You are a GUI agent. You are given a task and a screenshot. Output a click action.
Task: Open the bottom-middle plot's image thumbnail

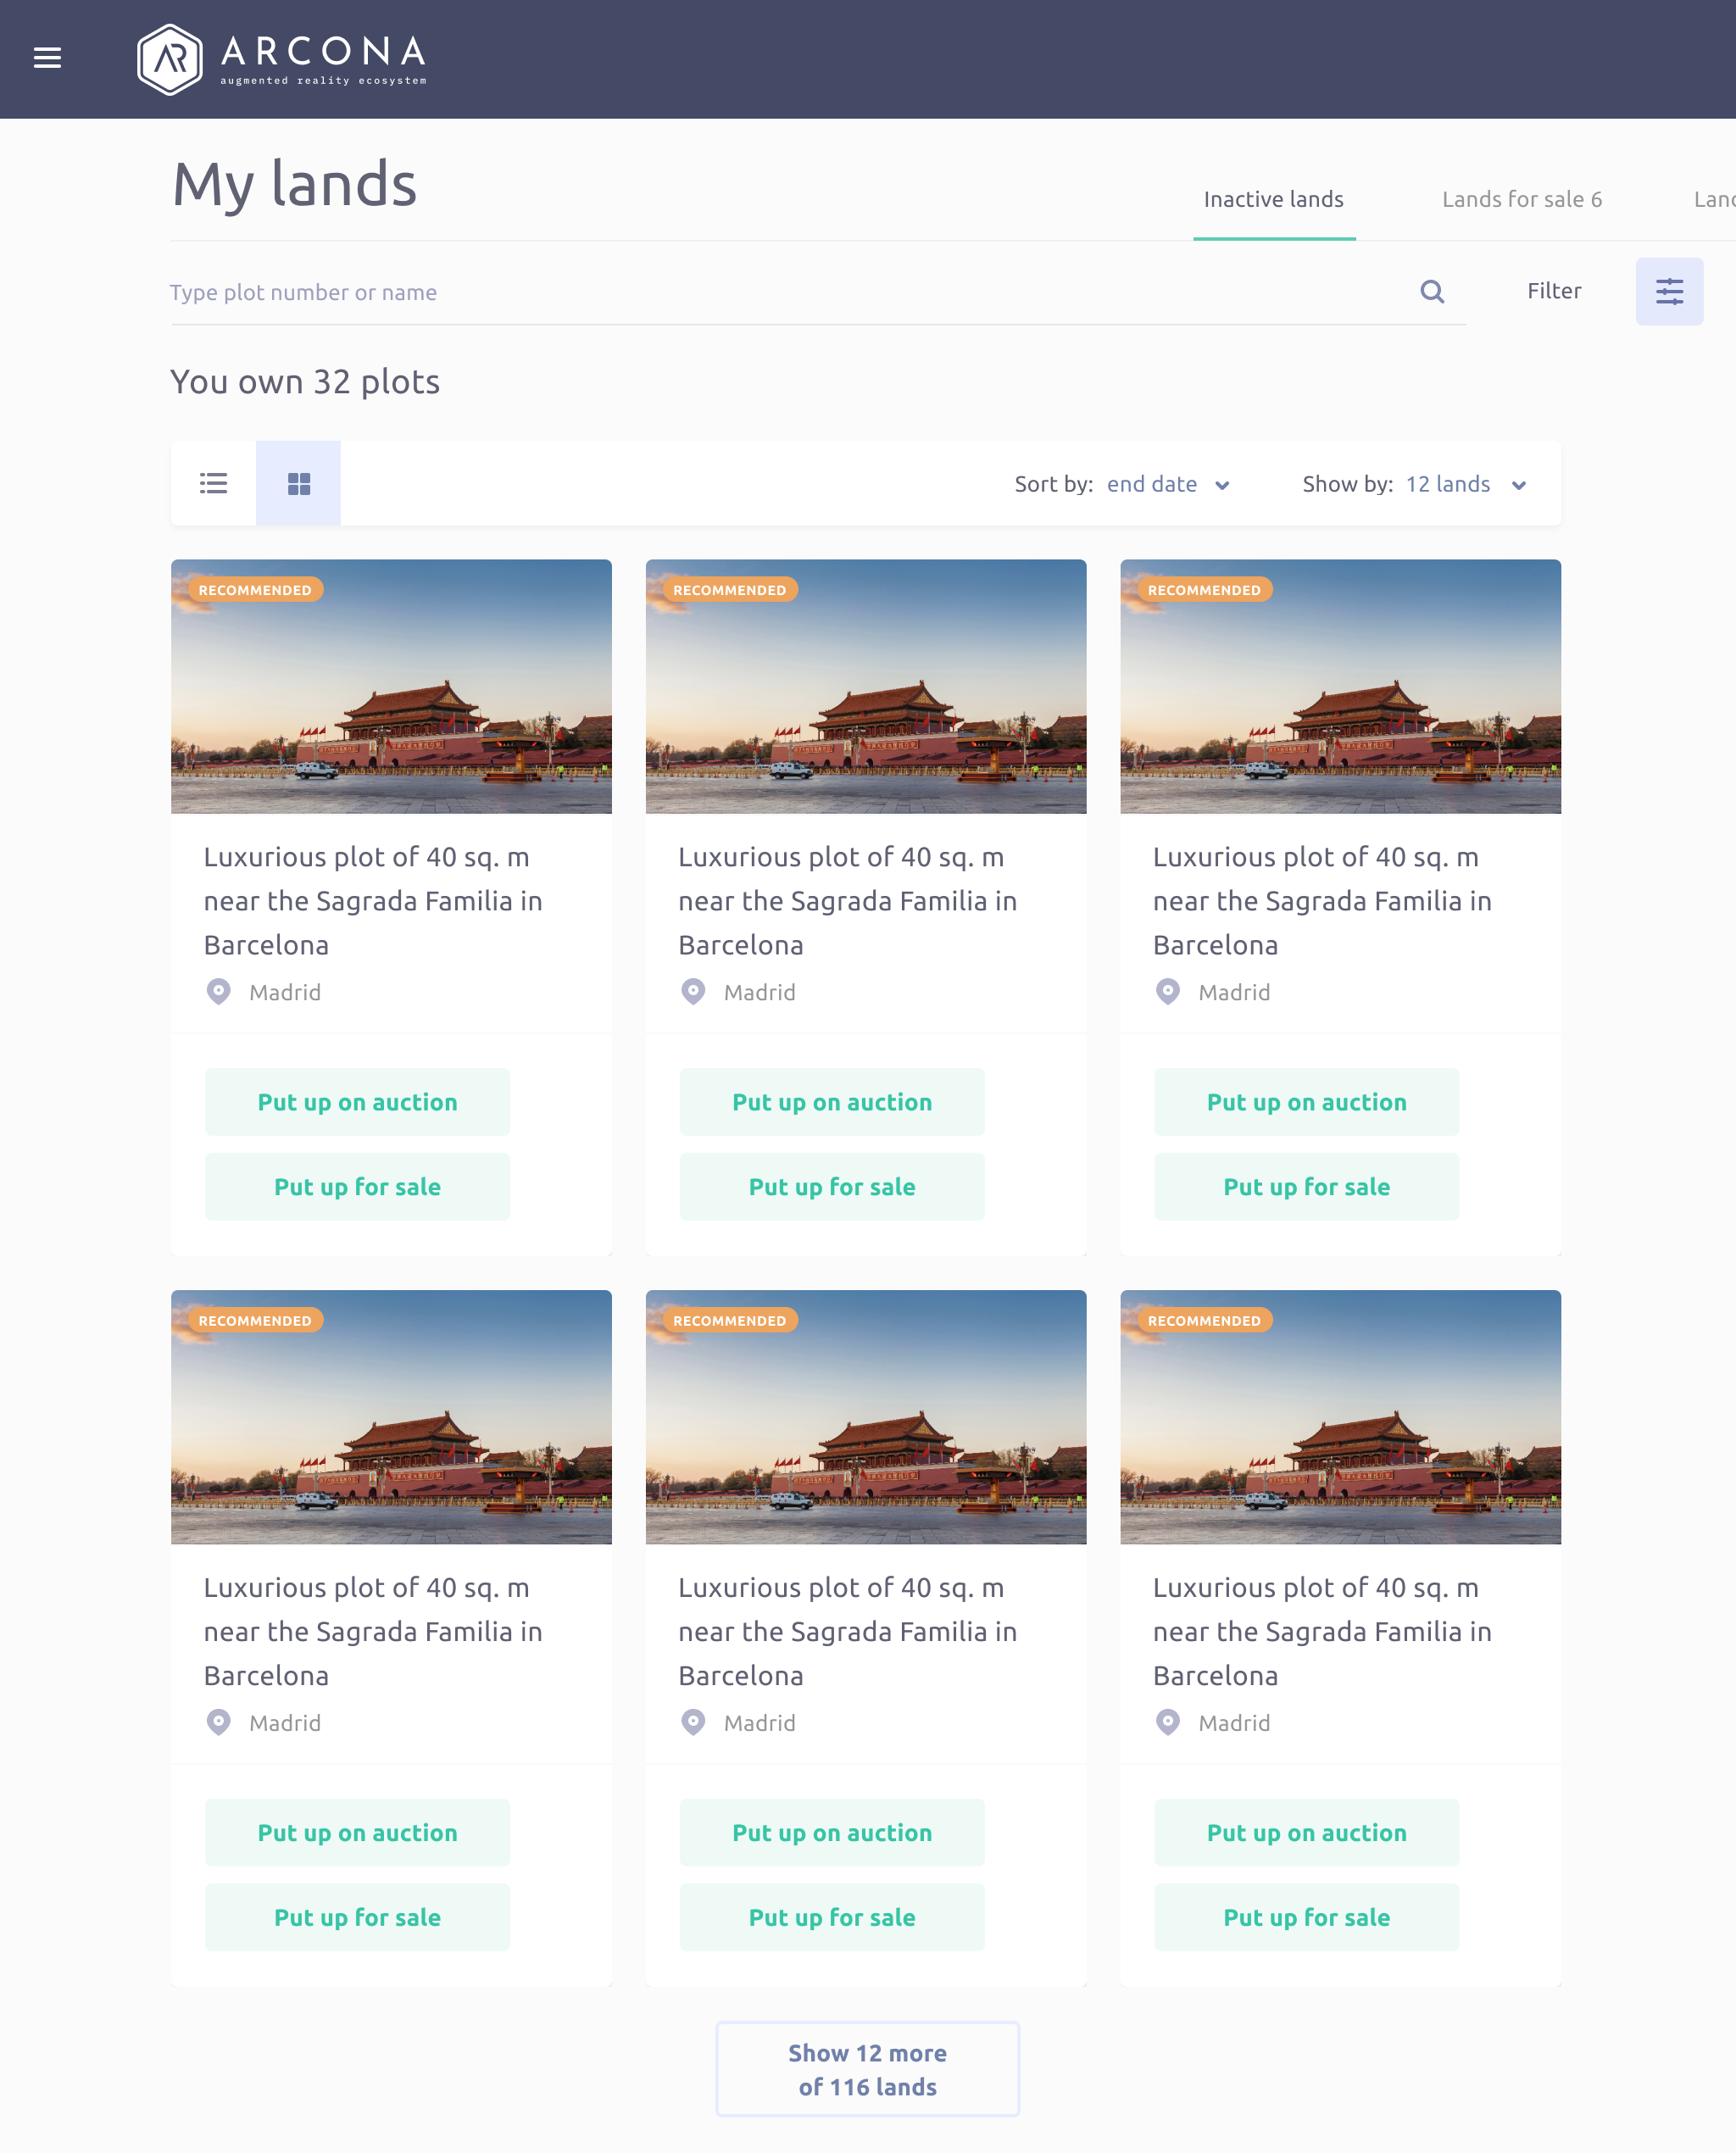click(865, 1416)
